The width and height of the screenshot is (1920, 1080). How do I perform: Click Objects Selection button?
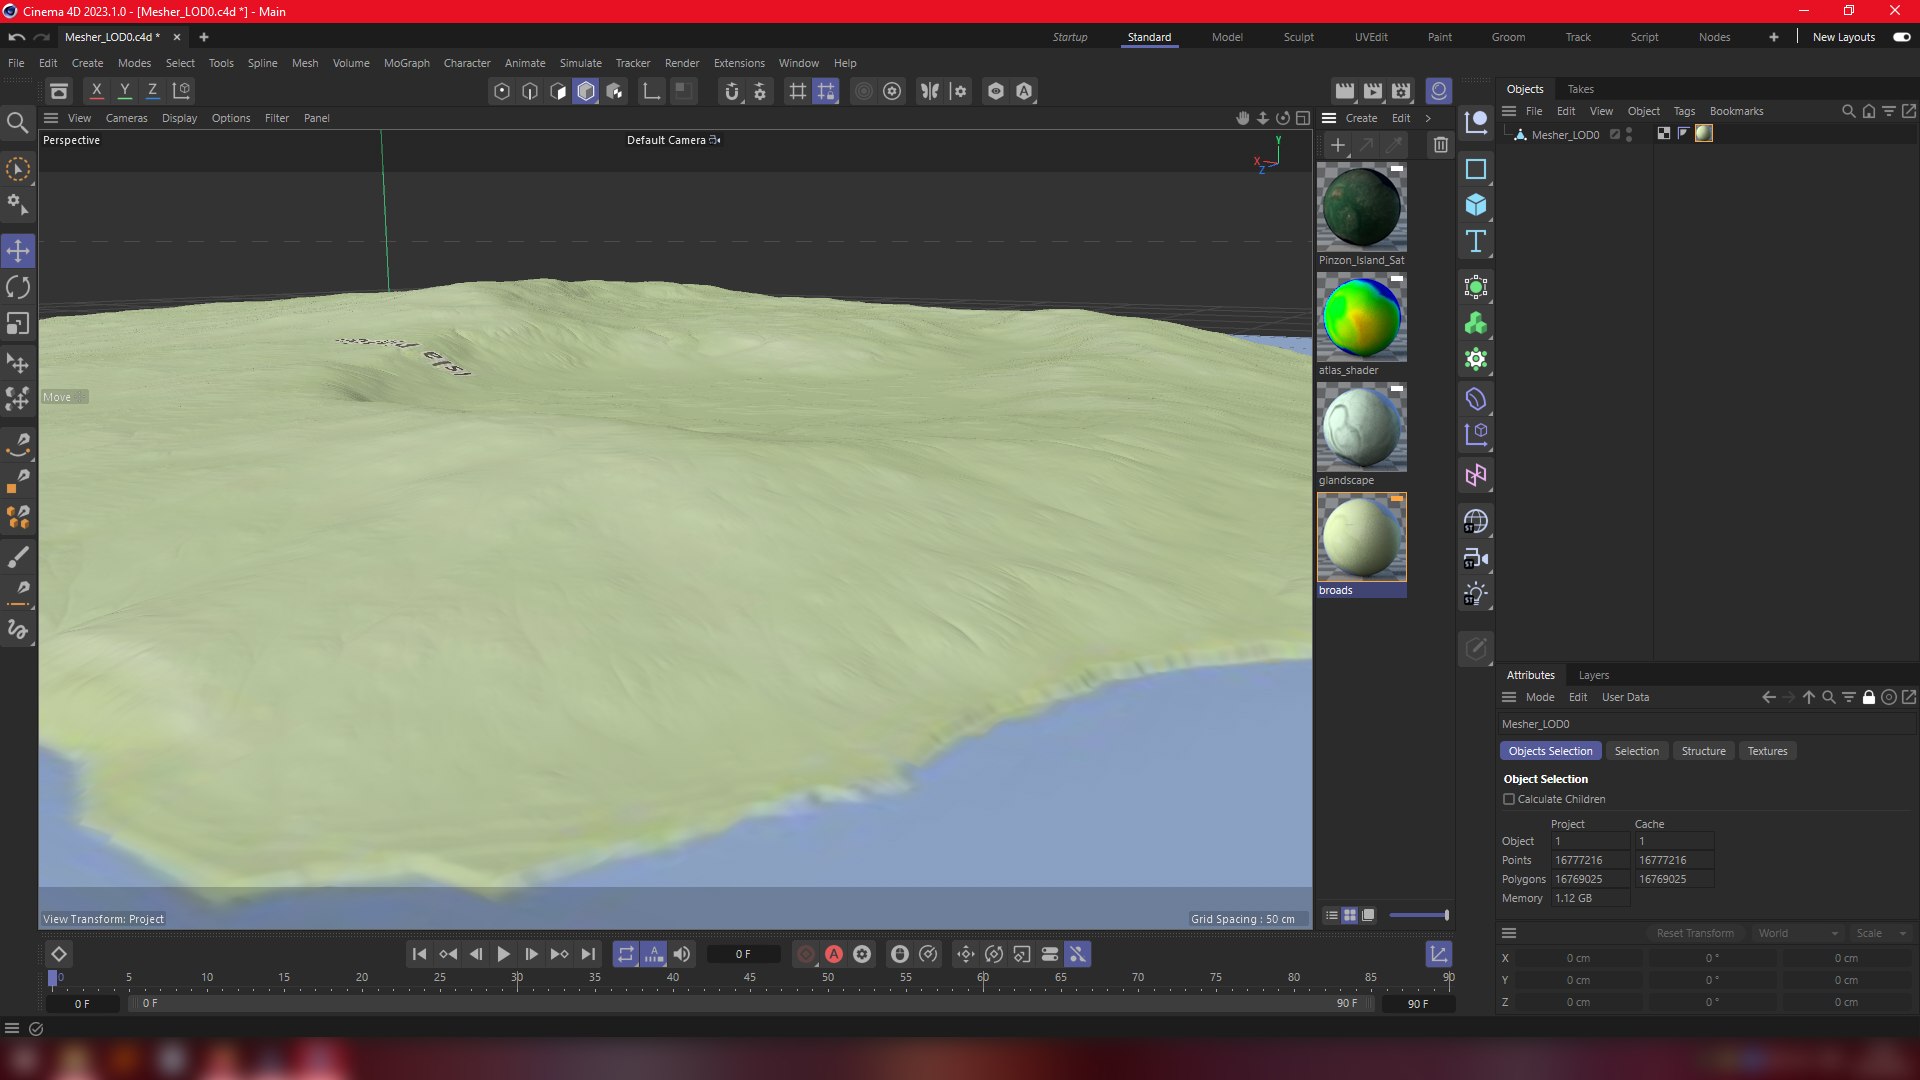(x=1550, y=751)
